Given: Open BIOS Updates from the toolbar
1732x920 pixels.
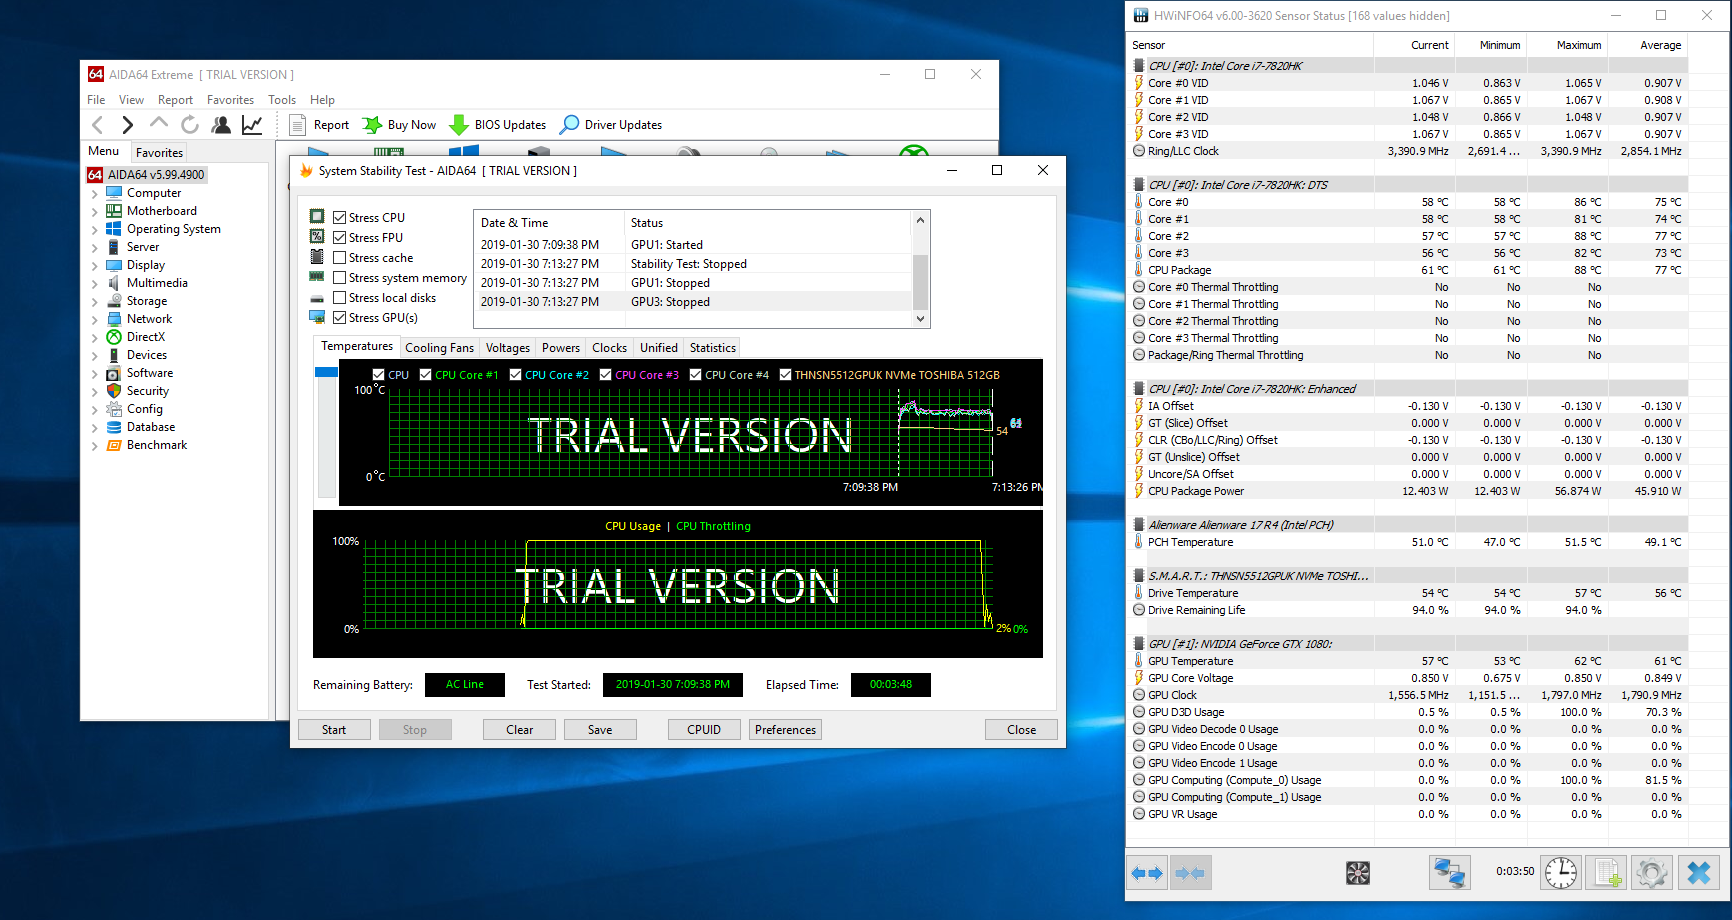Looking at the screenshot, I should [x=497, y=125].
